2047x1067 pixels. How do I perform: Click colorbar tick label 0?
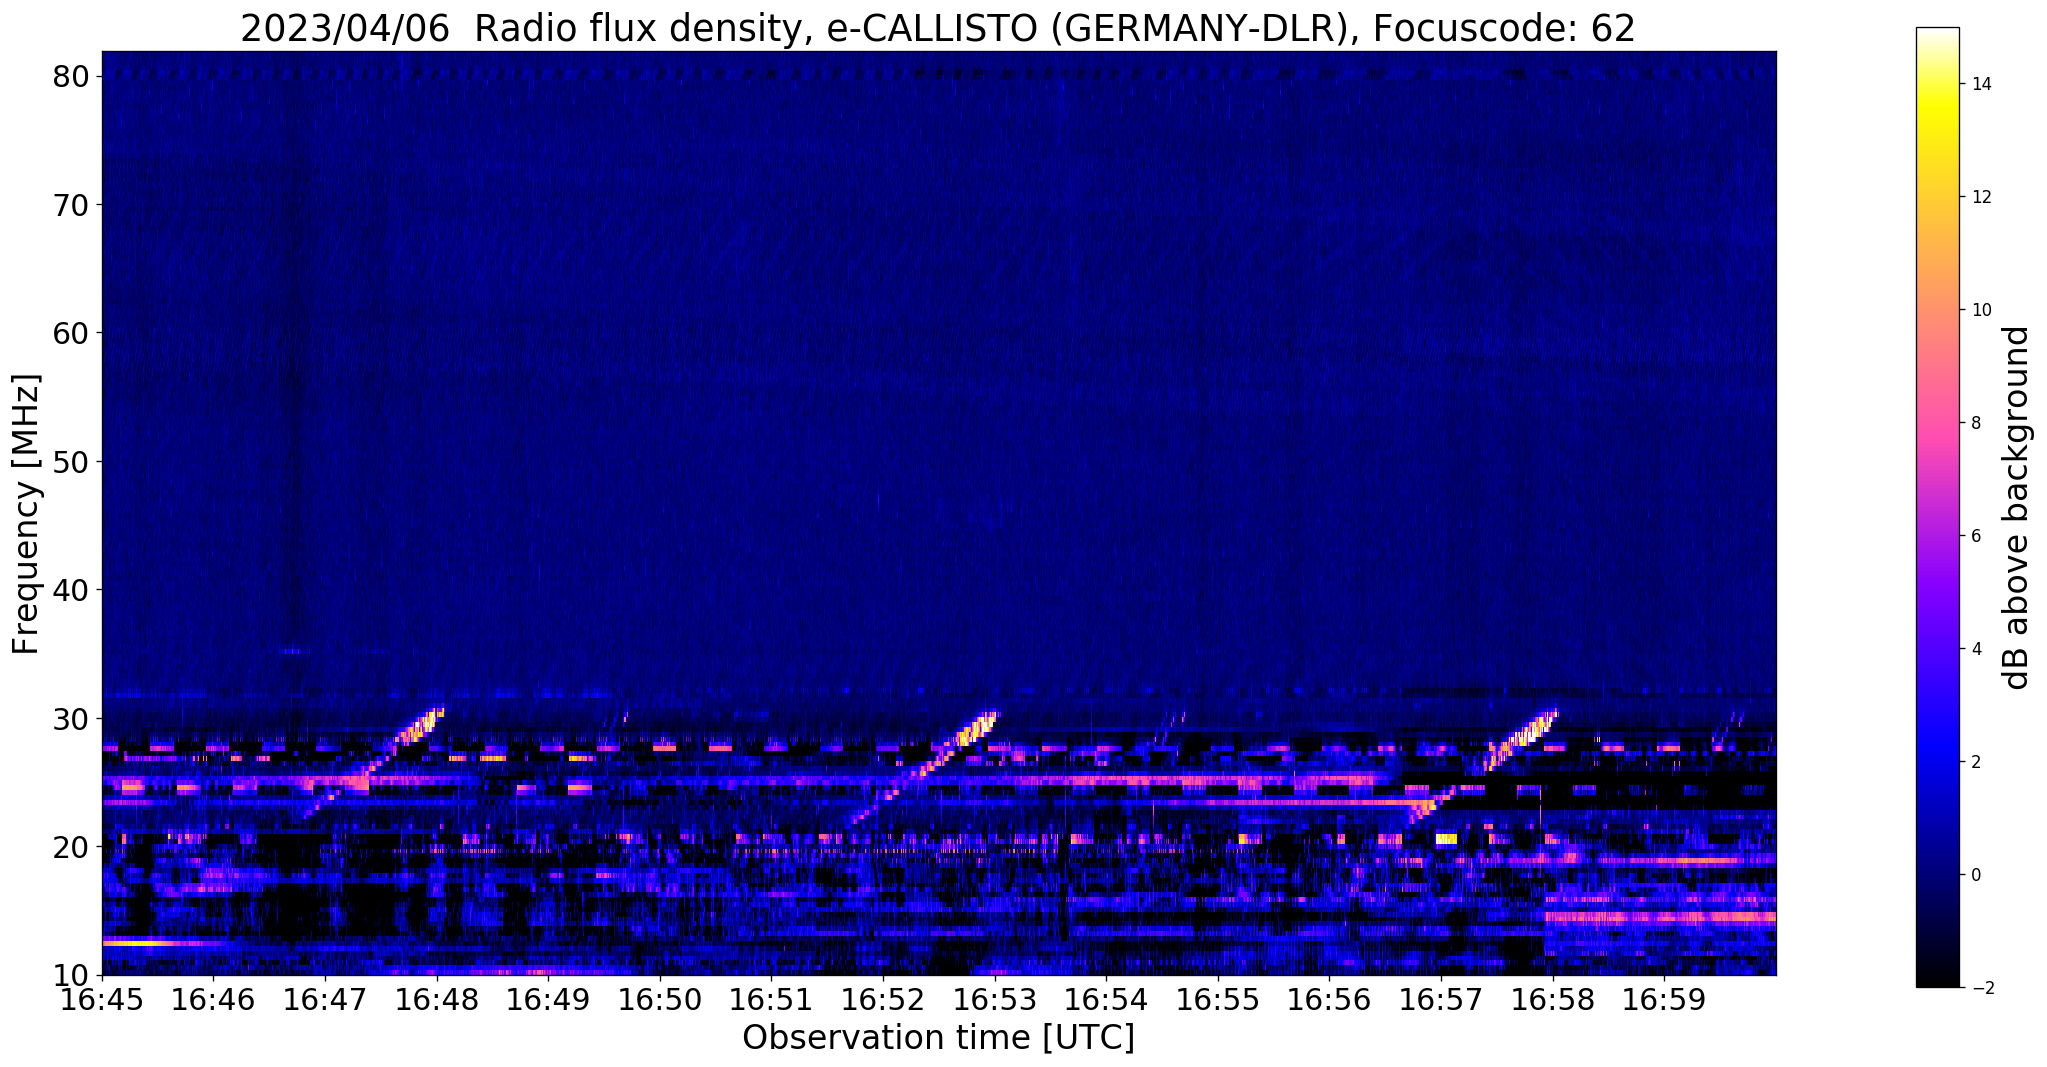(1975, 875)
